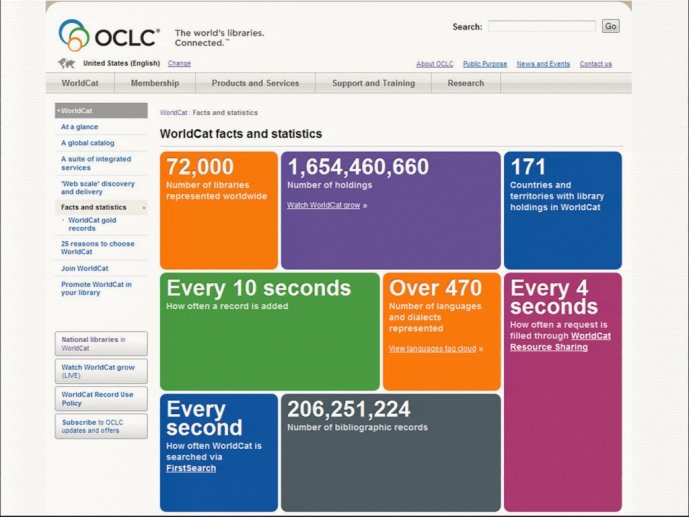The width and height of the screenshot is (689, 517).
Task: Click the 171 countries blue tile
Action: pyautogui.click(x=563, y=210)
